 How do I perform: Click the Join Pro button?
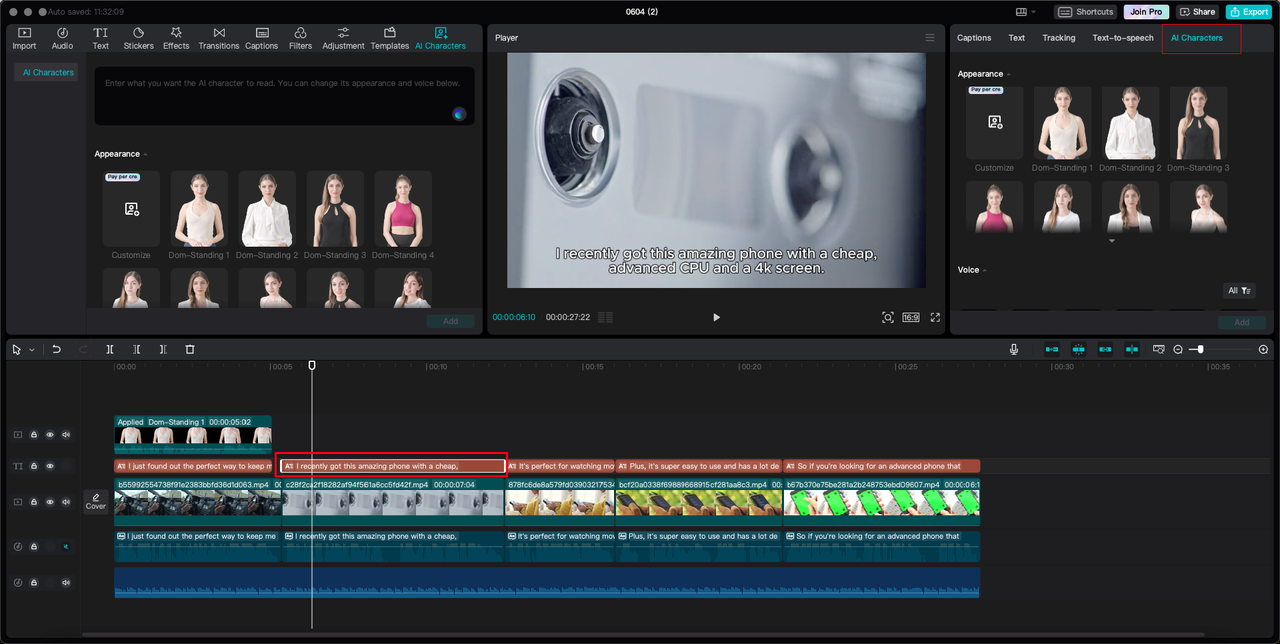(x=1146, y=12)
